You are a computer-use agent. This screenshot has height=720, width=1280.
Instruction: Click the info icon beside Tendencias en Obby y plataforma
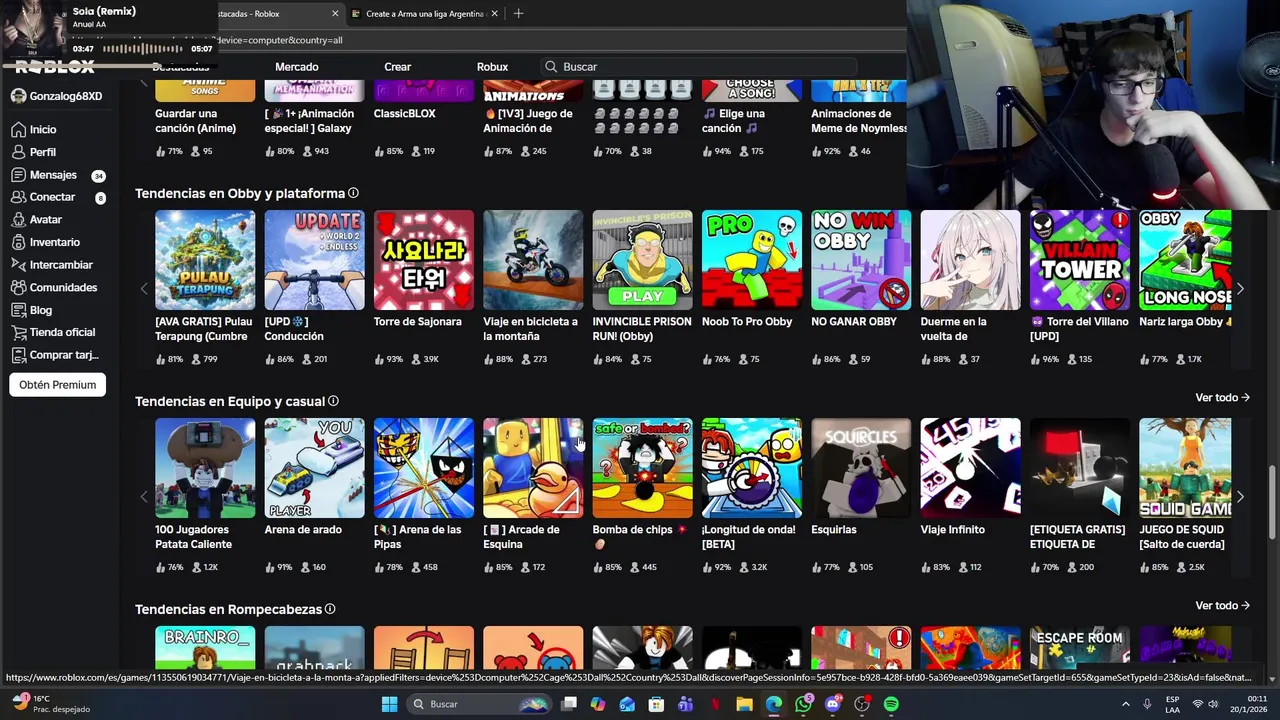[x=353, y=193]
